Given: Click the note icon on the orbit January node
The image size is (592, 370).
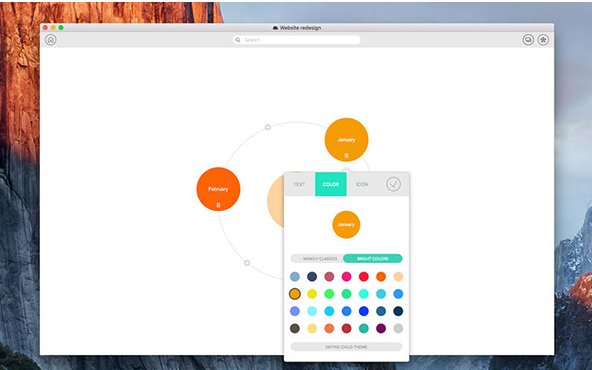Looking at the screenshot, I should pyautogui.click(x=346, y=156).
